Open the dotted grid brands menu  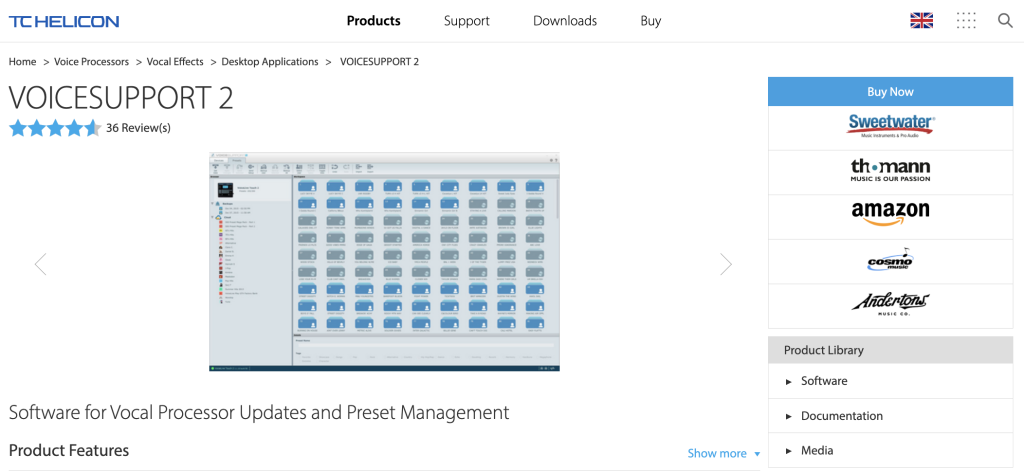(x=966, y=21)
